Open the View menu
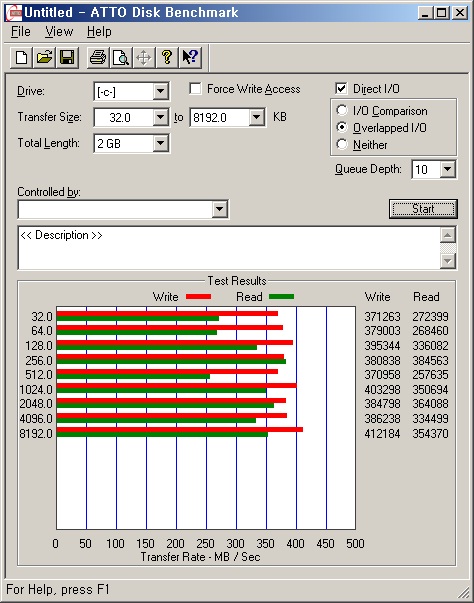This screenshot has height=603, width=474. pyautogui.click(x=59, y=32)
